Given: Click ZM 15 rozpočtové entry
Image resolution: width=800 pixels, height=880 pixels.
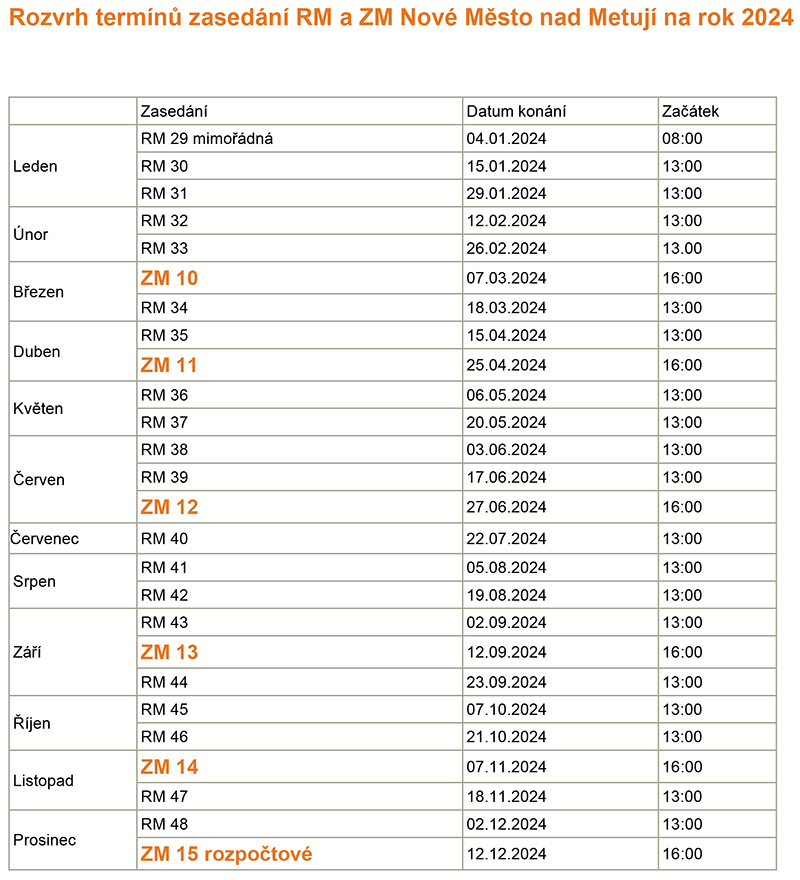Looking at the screenshot, I should tap(226, 854).
